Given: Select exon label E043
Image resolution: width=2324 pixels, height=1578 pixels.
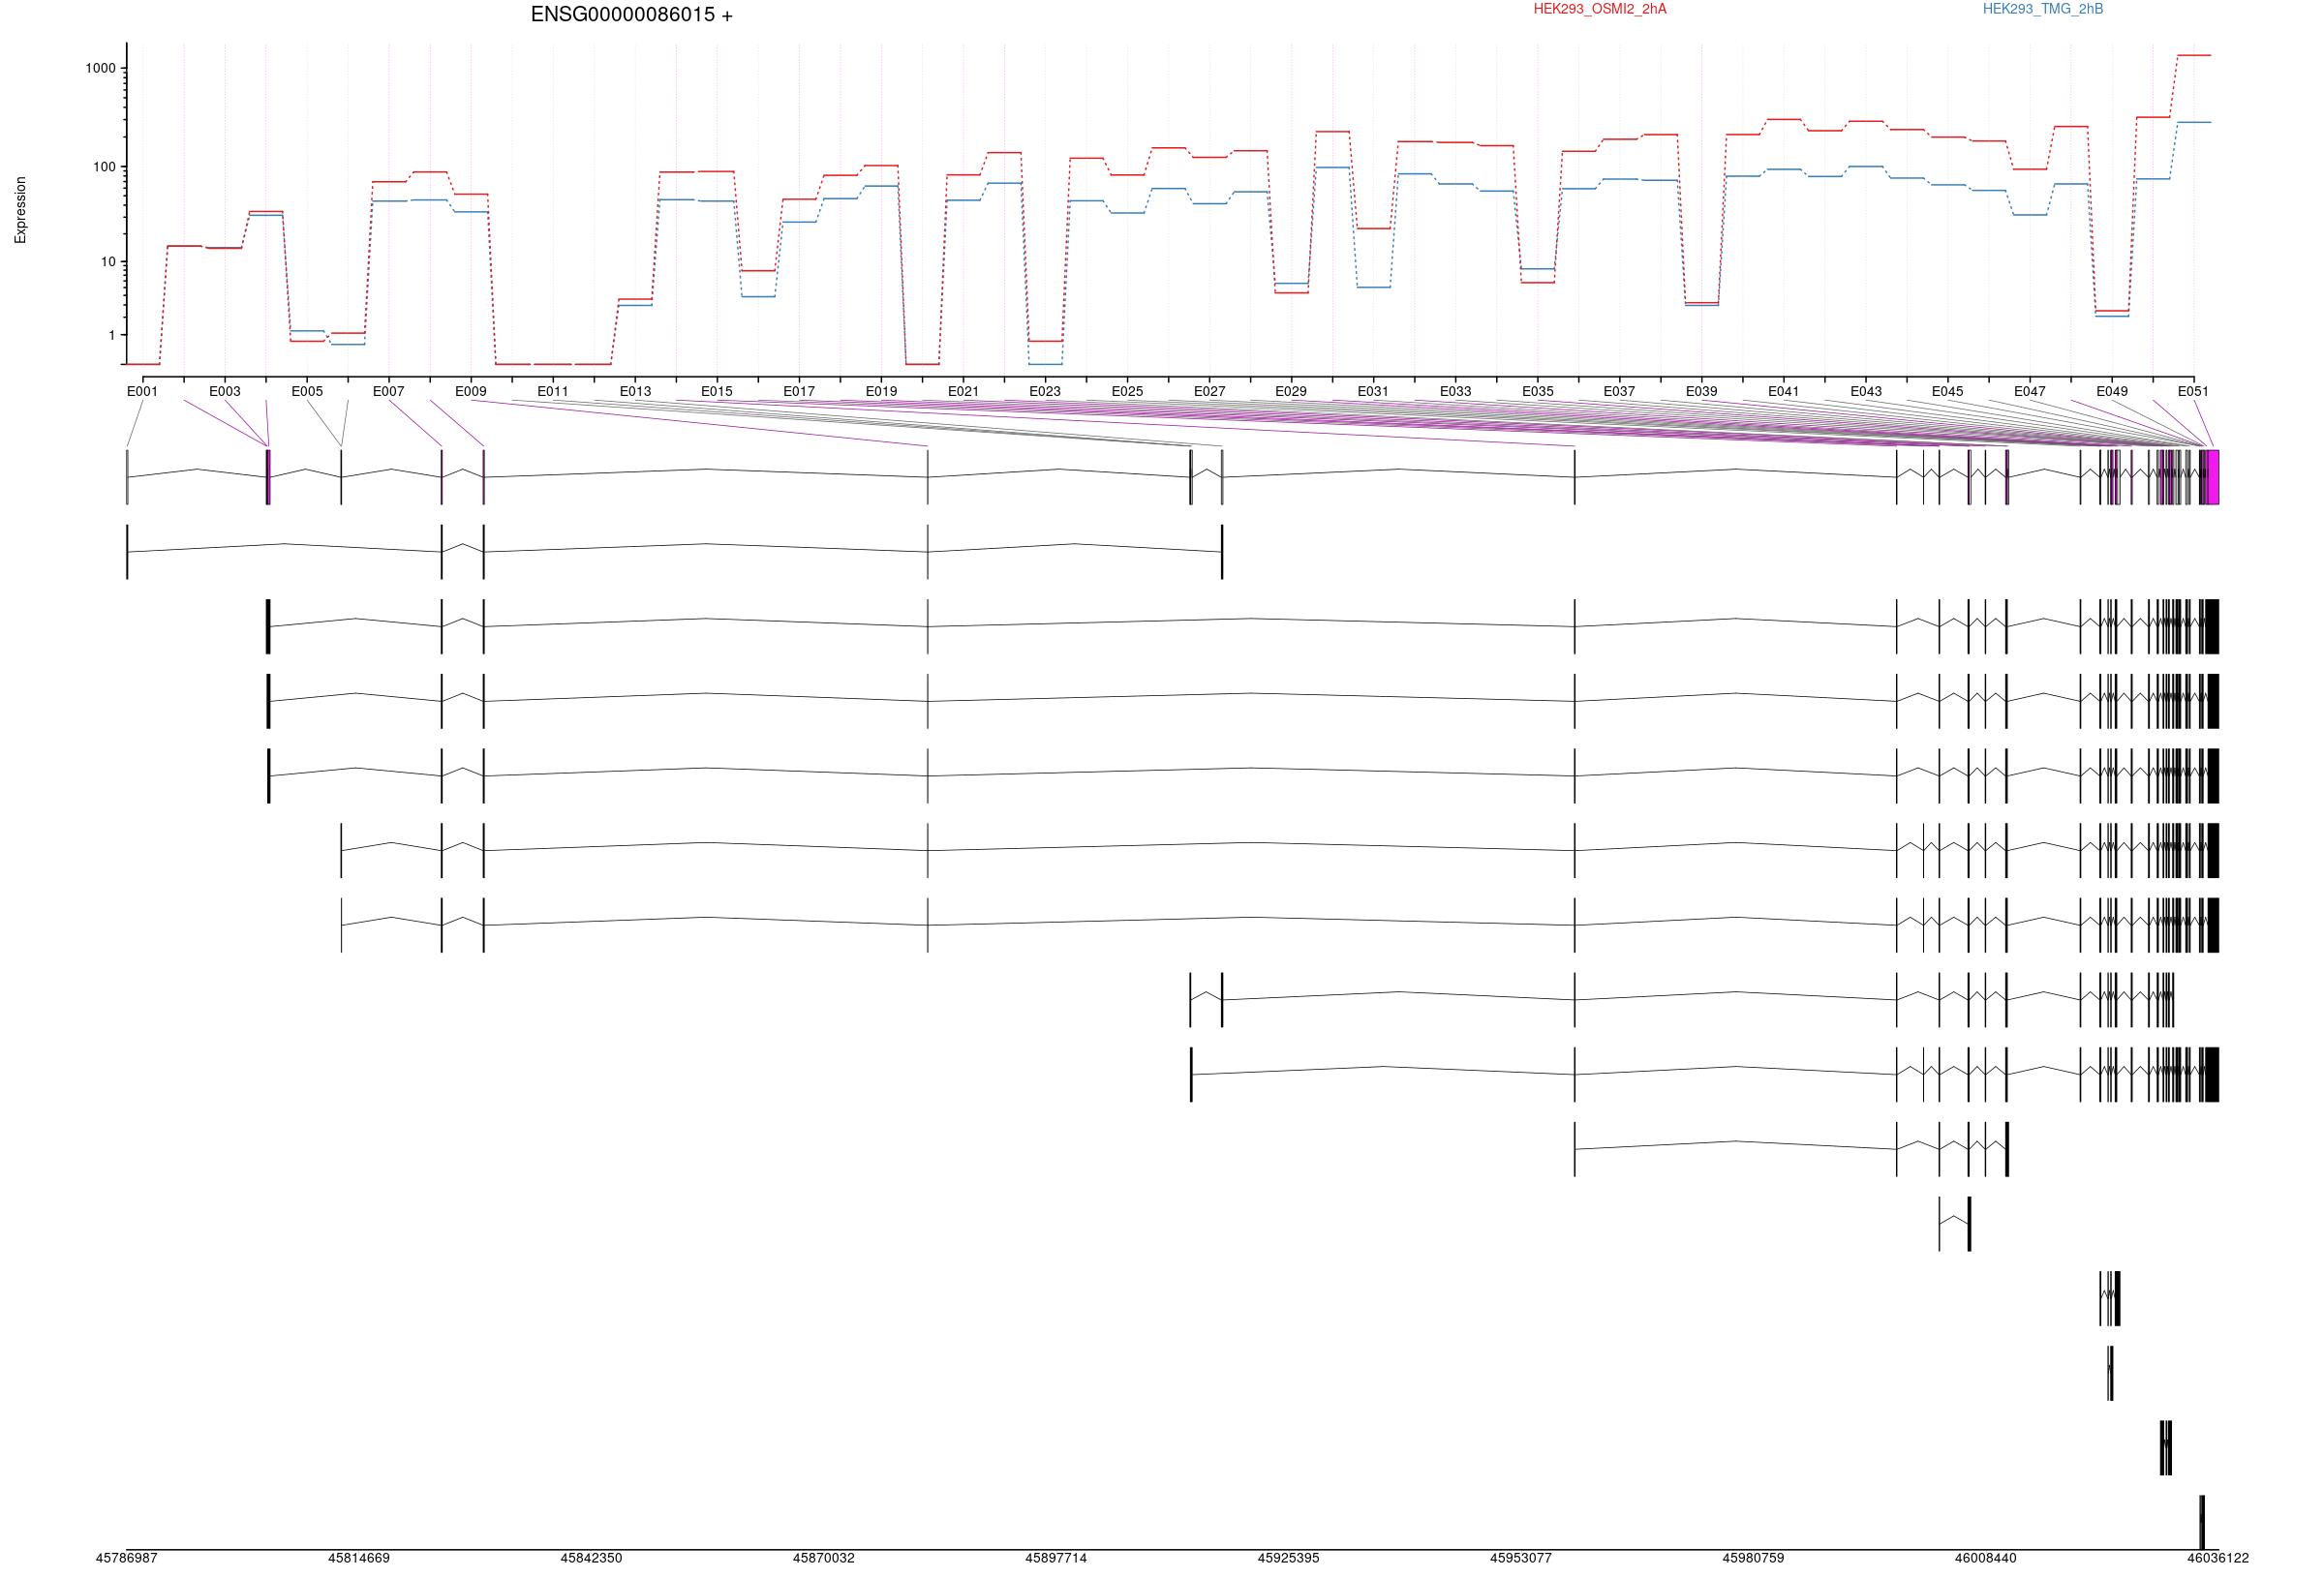Looking at the screenshot, I should click(x=1866, y=392).
